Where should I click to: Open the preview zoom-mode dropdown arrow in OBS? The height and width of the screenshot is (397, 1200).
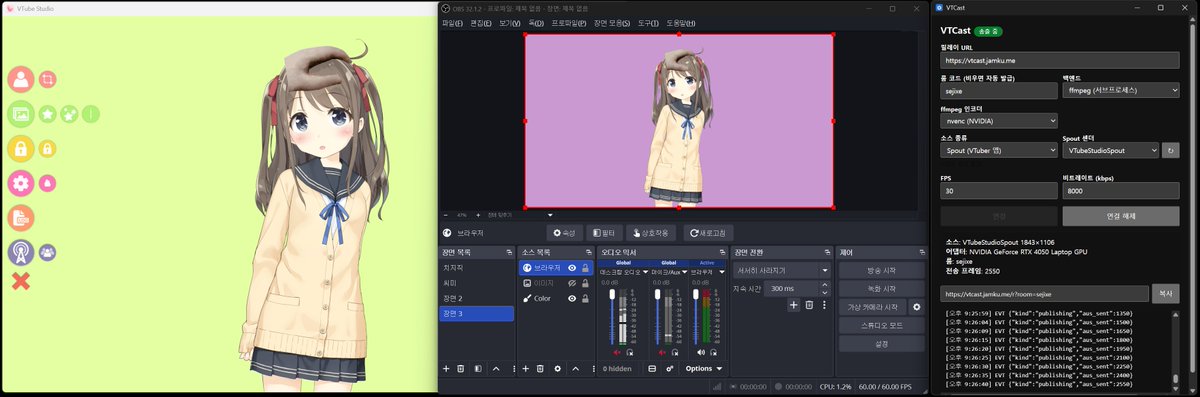pos(550,214)
